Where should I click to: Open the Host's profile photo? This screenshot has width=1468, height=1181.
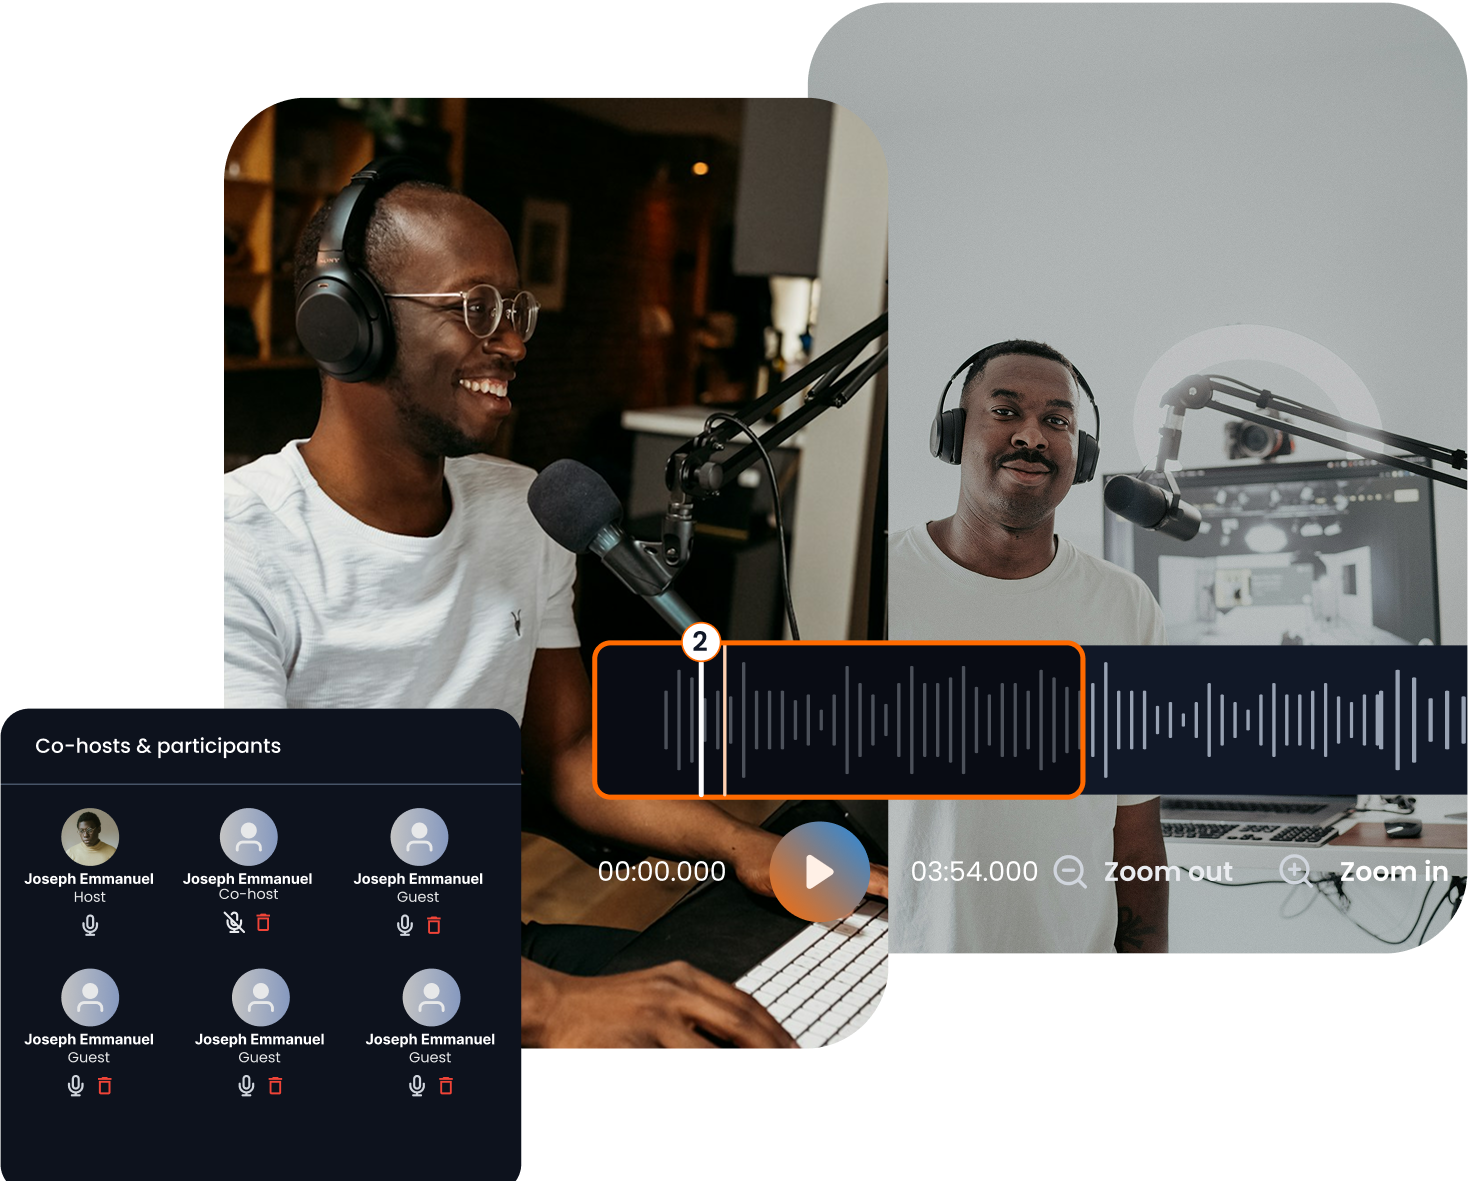90,837
